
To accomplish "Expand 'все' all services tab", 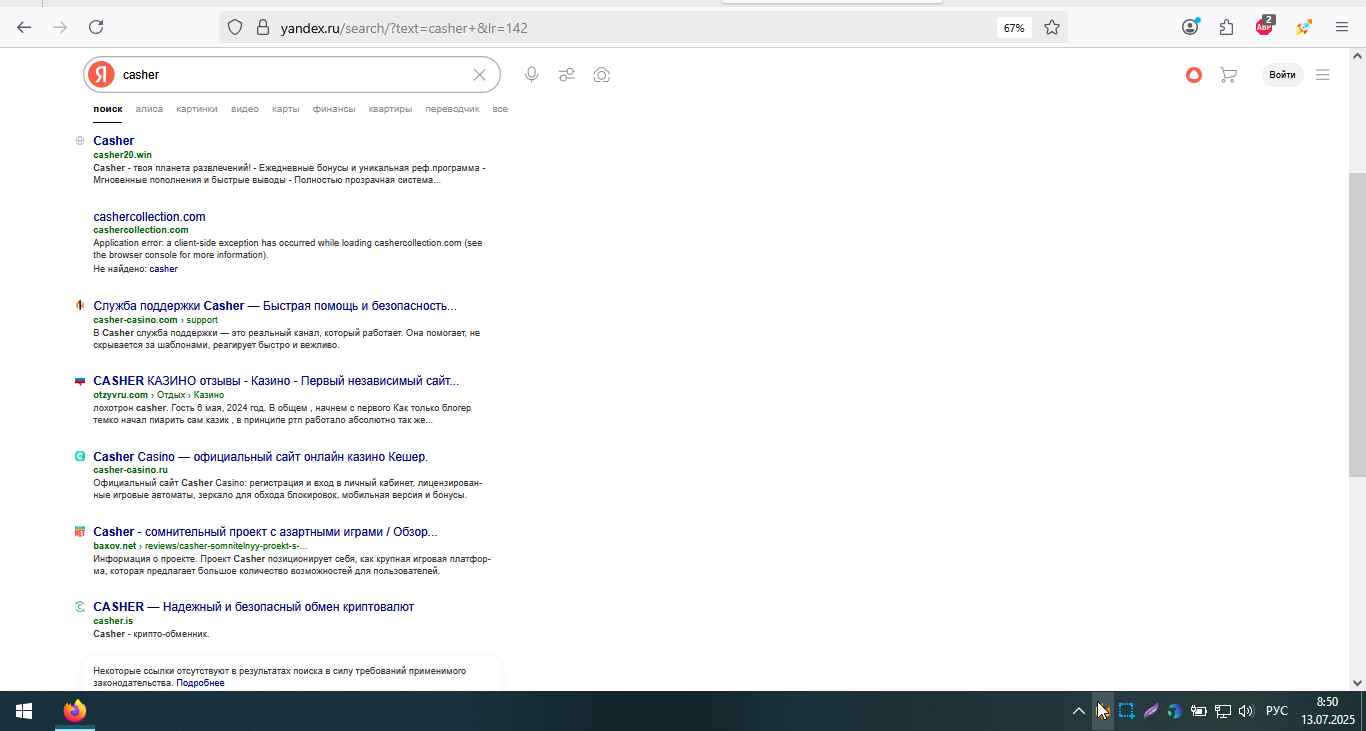I will [500, 109].
